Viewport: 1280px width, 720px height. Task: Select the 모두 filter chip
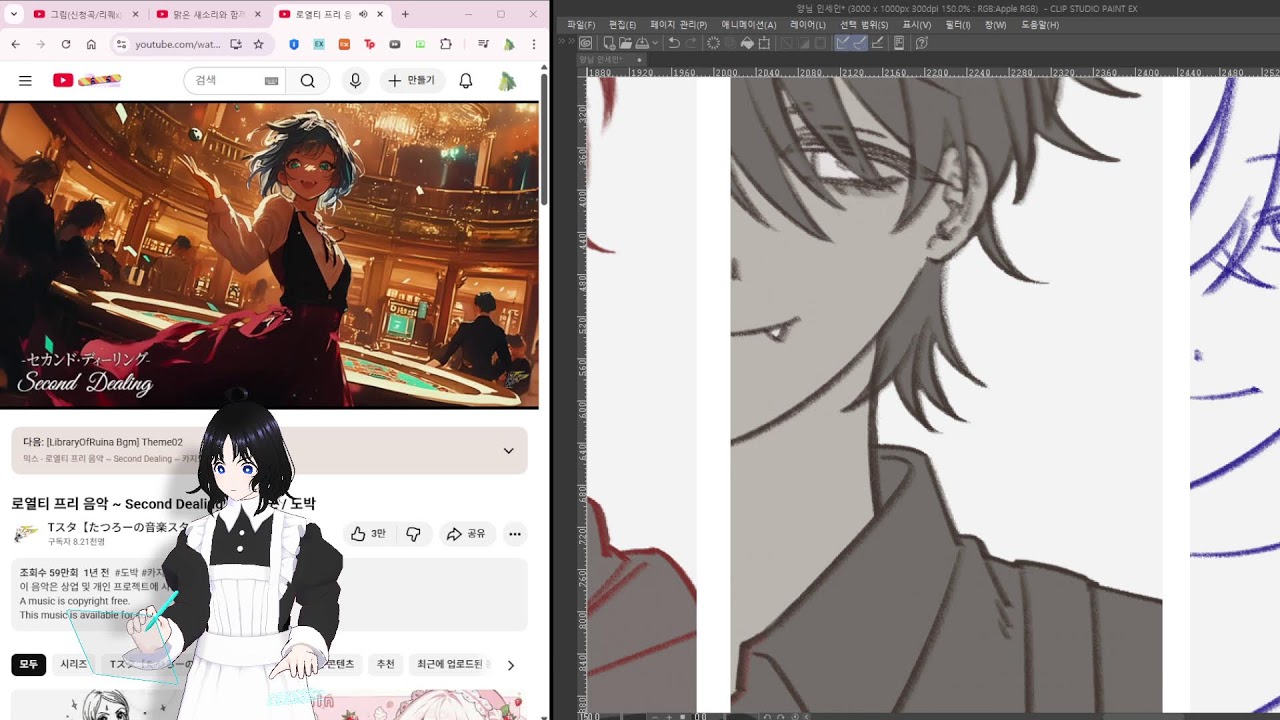pos(29,664)
